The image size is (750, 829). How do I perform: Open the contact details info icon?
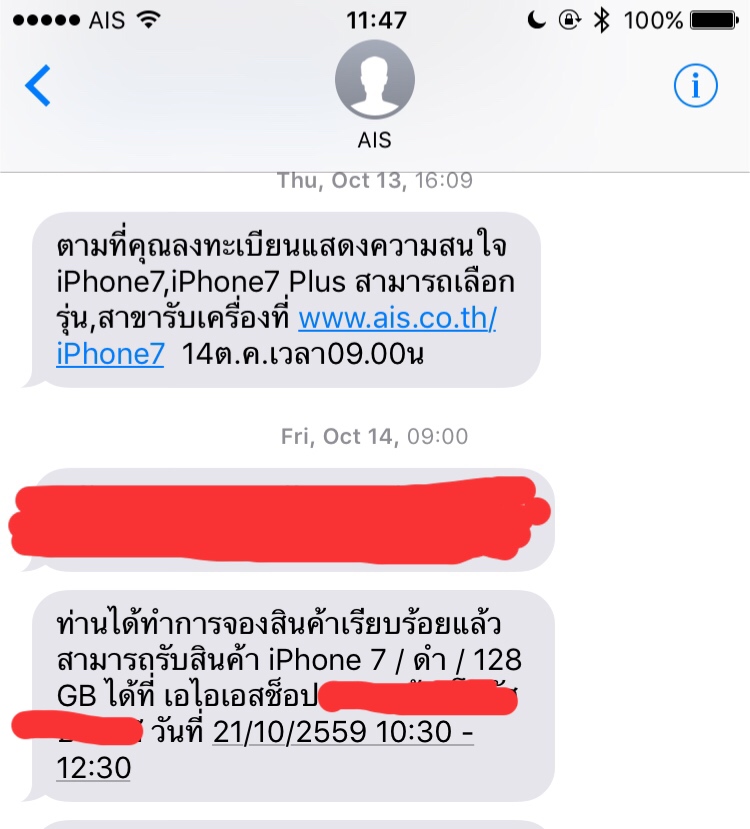(696, 86)
